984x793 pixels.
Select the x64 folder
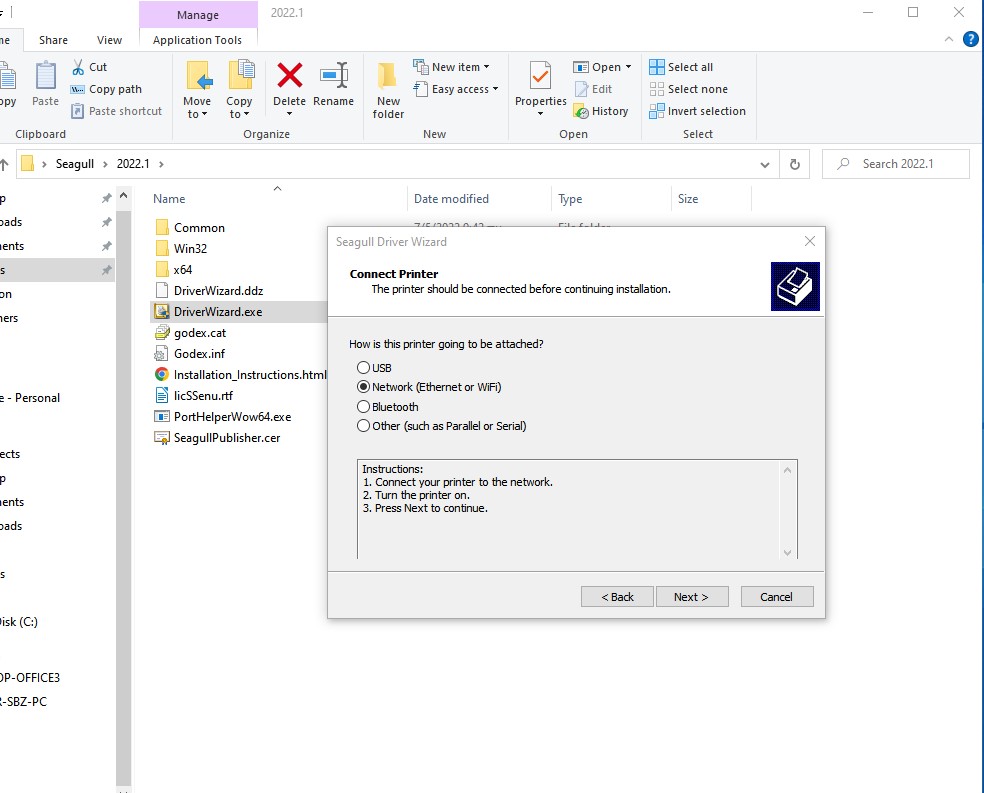(174, 270)
